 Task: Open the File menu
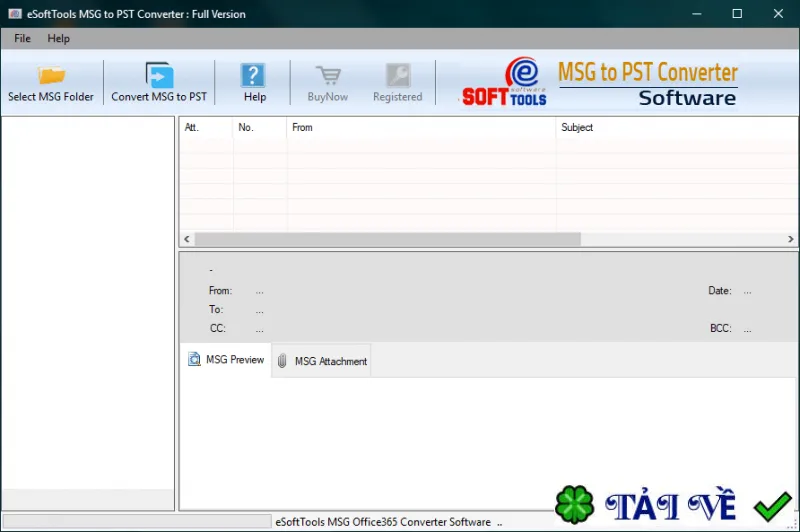point(22,38)
